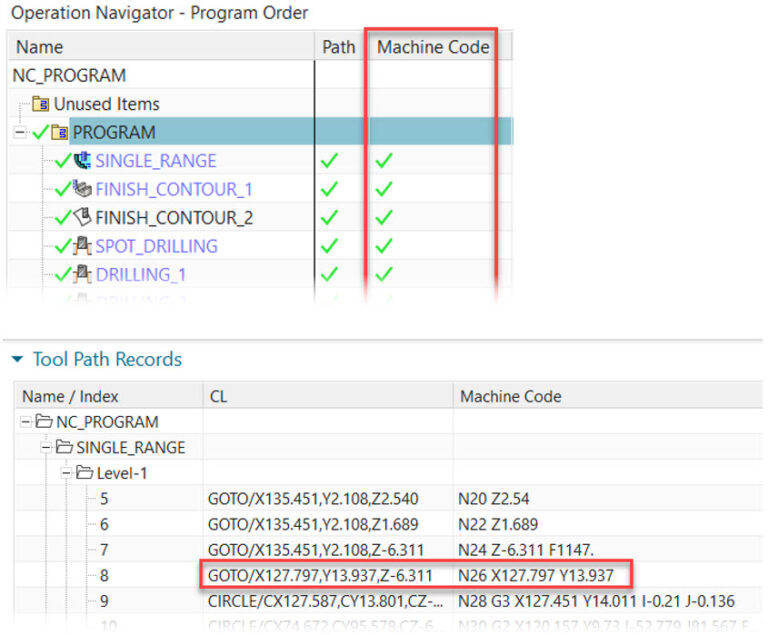Click the Unused Items folder icon
Screen dimensions: 768x635
41,104
